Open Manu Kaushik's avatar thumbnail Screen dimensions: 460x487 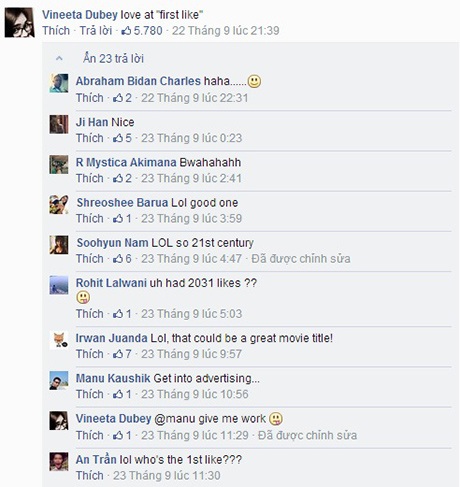[59, 381]
